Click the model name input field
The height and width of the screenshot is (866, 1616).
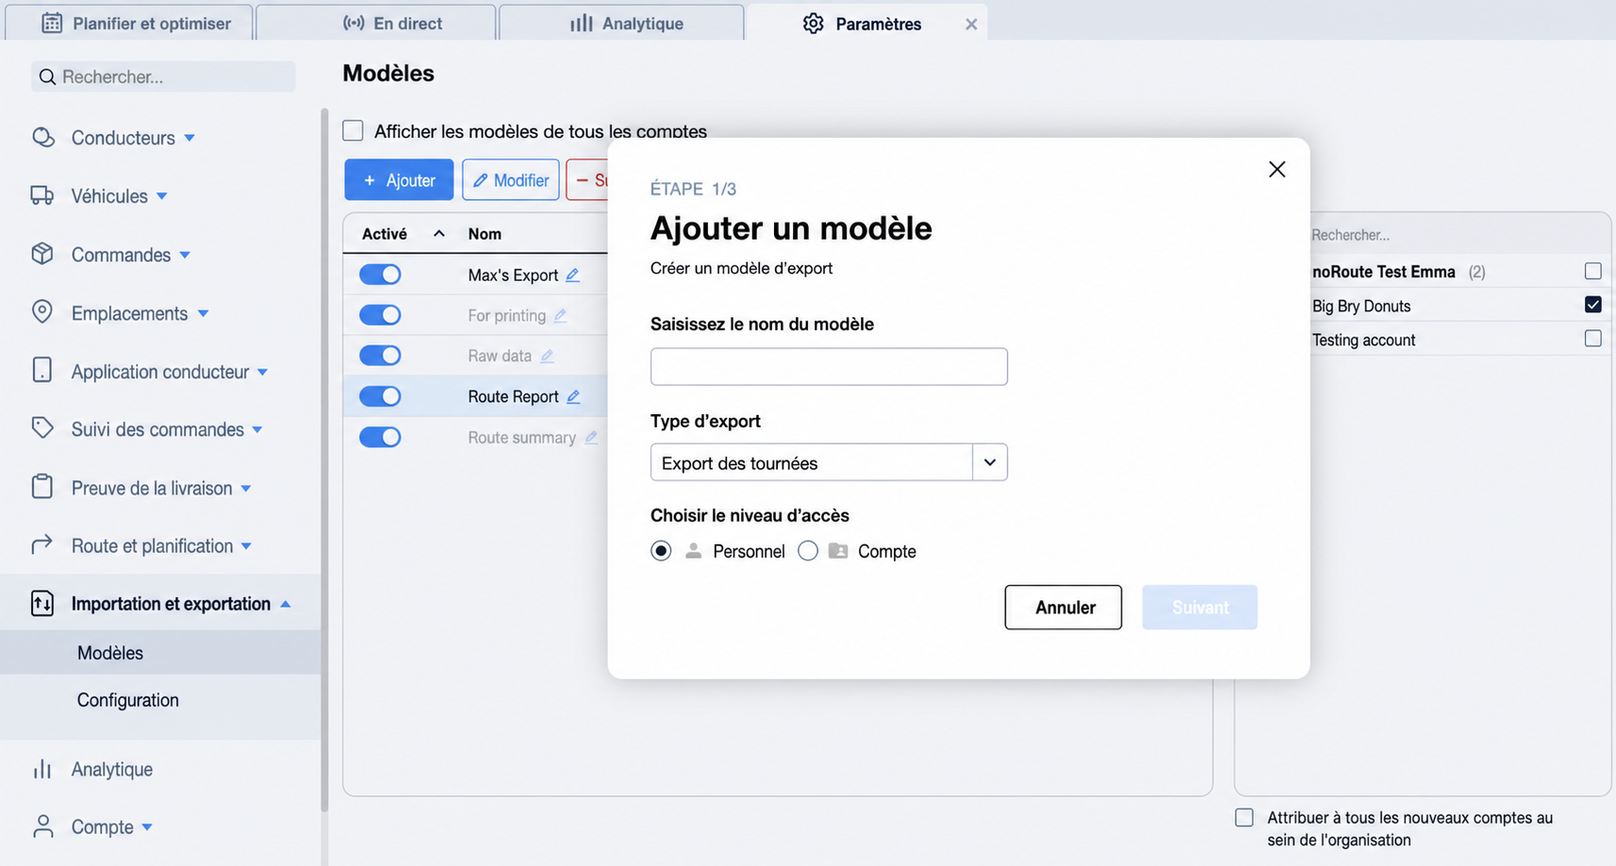click(829, 366)
